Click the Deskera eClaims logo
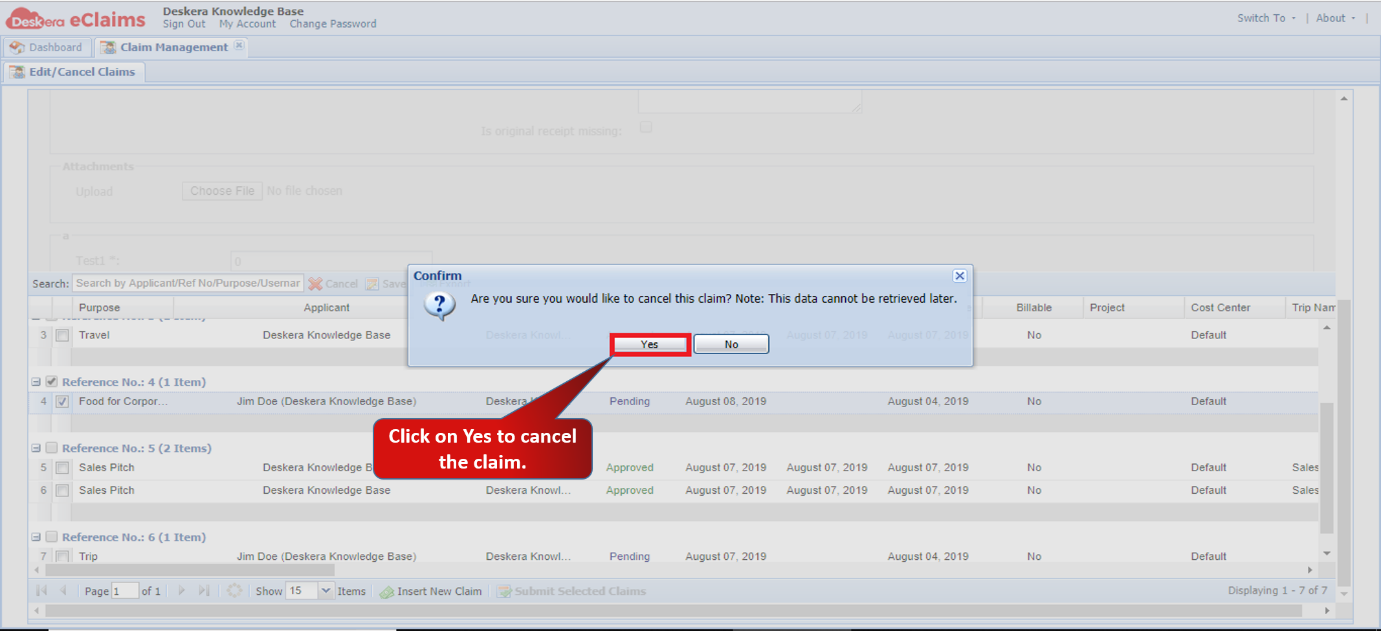The width and height of the screenshot is (1381, 631). (76, 18)
